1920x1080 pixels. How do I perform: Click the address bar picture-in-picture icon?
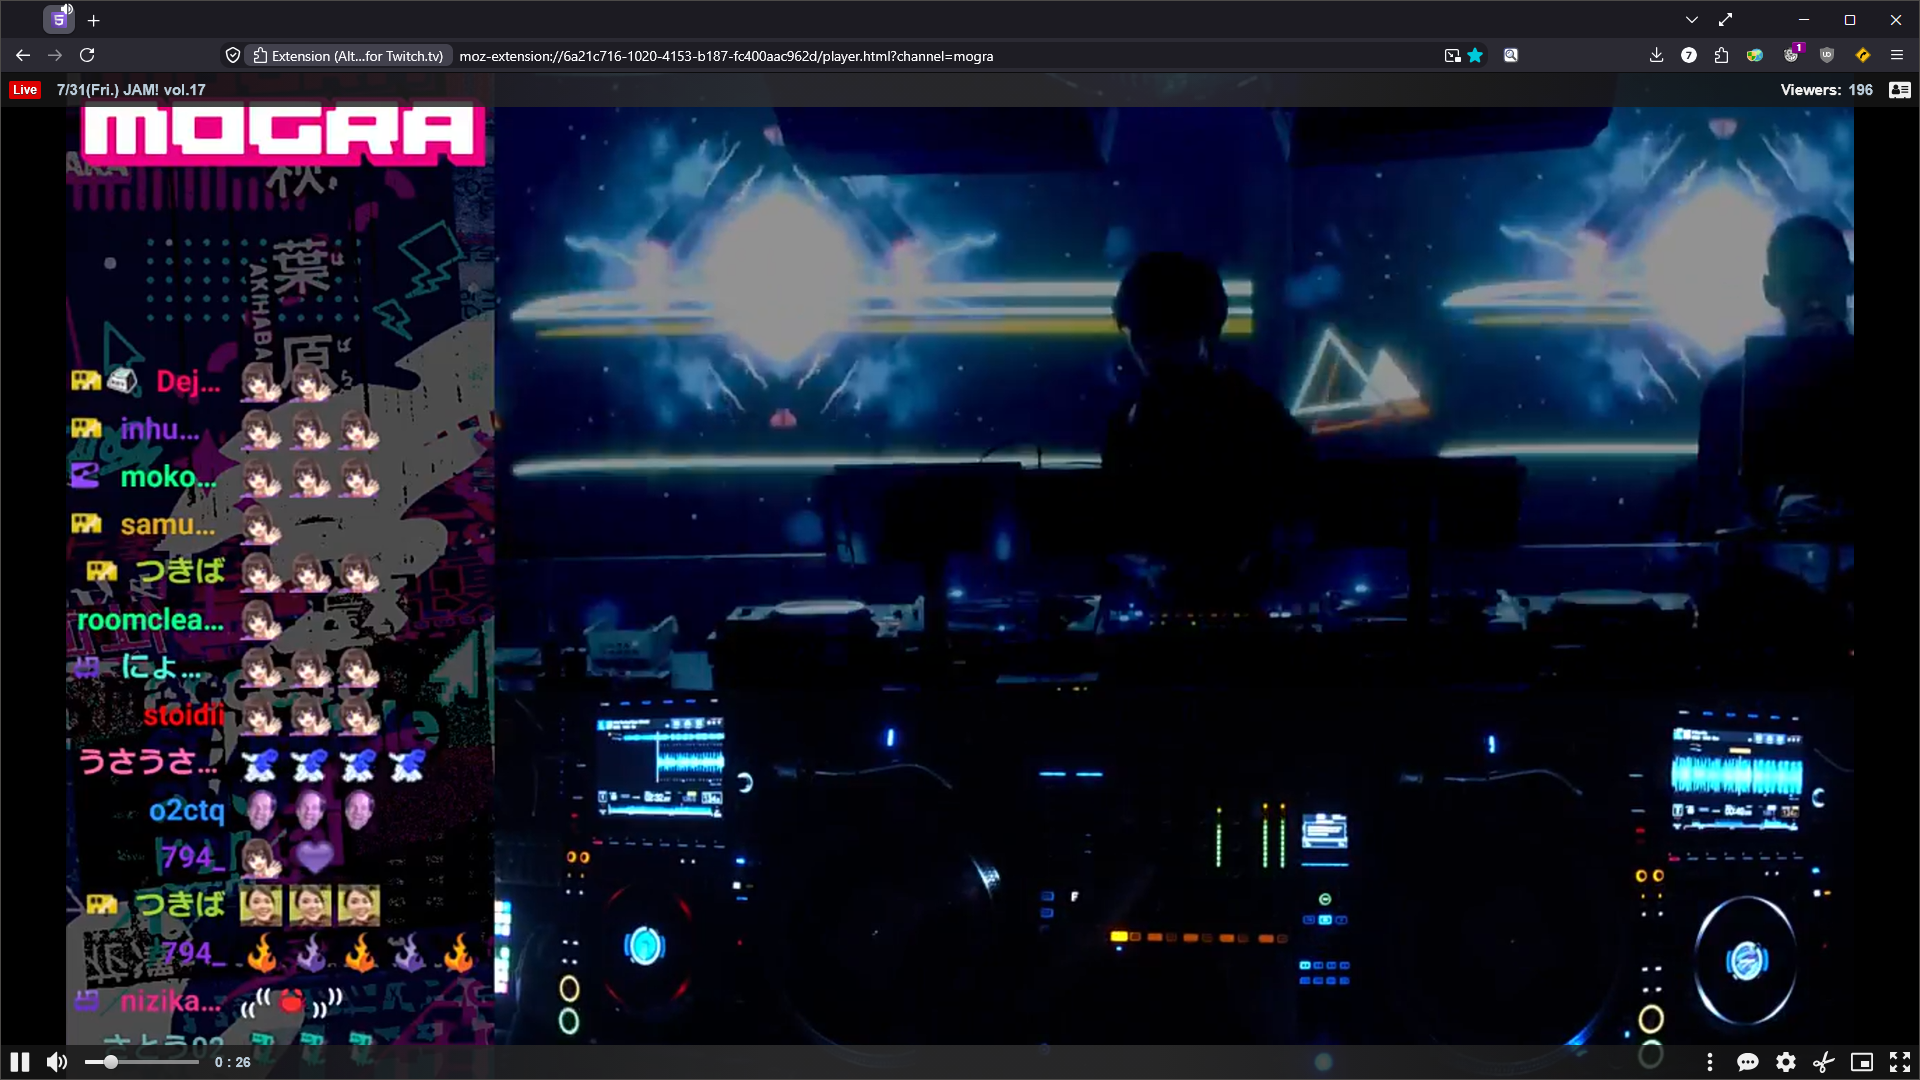click(1452, 56)
